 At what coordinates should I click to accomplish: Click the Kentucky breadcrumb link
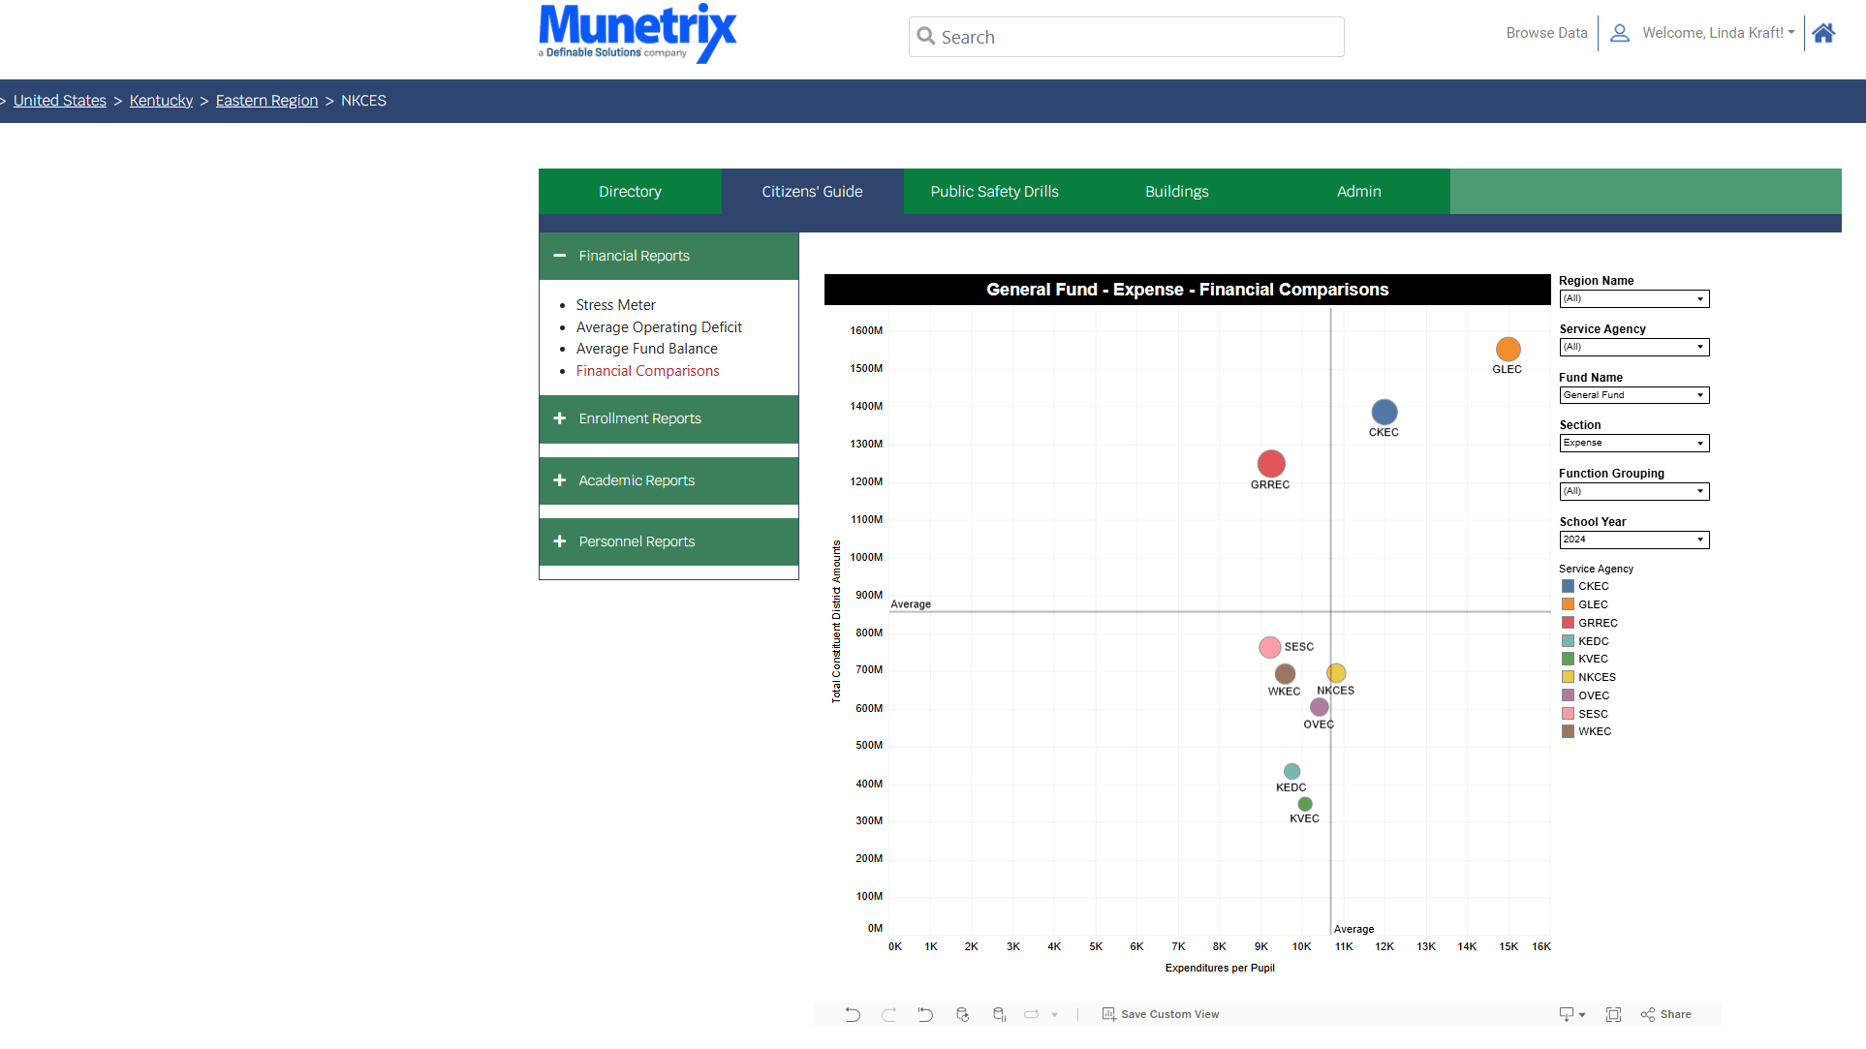tap(161, 101)
